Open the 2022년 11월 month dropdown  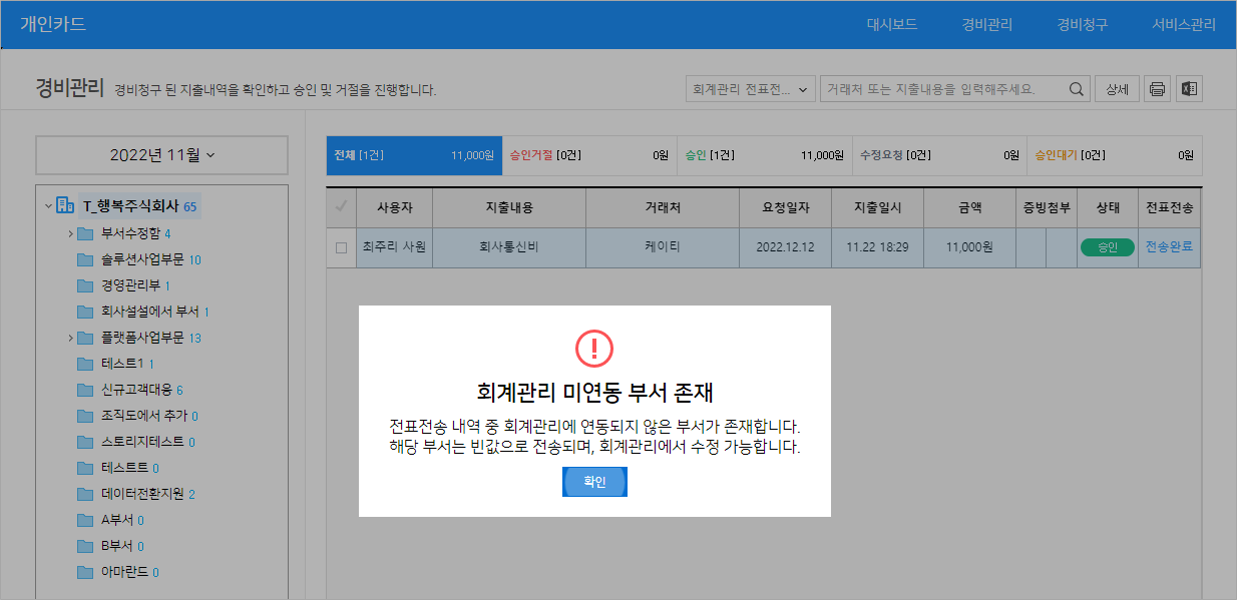pos(162,155)
